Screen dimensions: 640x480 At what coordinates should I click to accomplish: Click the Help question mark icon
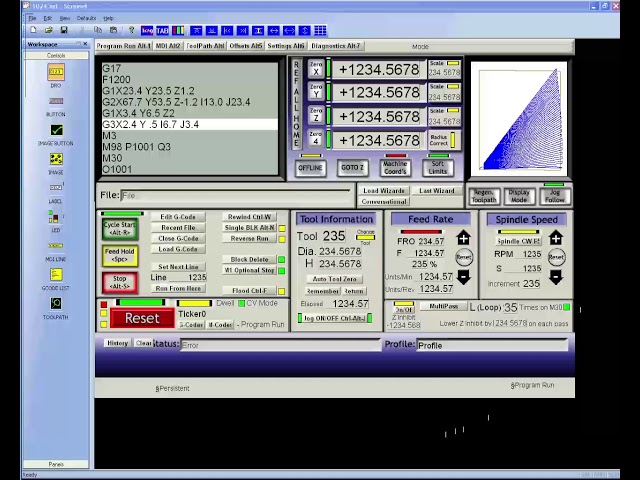point(131,30)
